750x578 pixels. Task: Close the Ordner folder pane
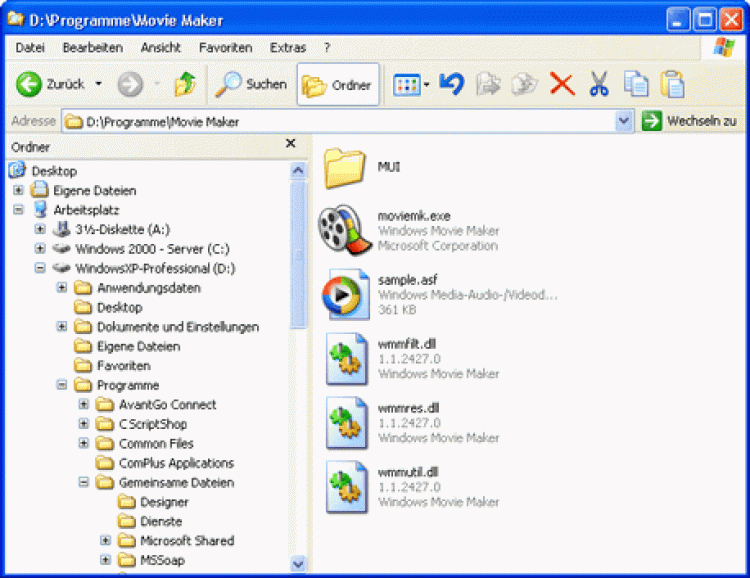[x=290, y=144]
